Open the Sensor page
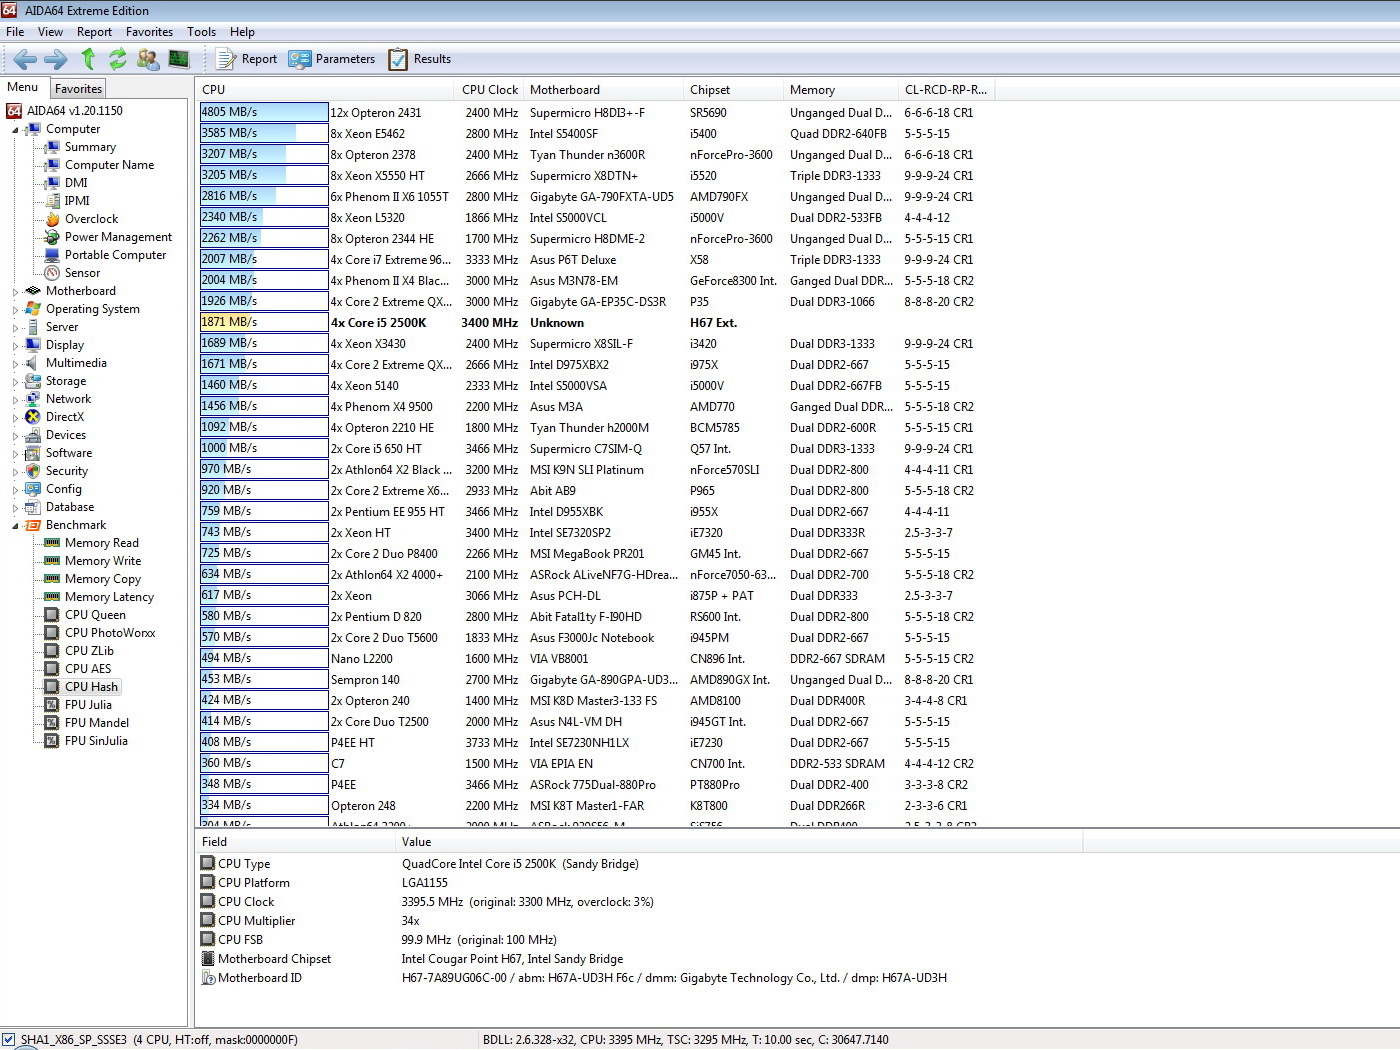This screenshot has height=1050, width=1400. click(82, 273)
